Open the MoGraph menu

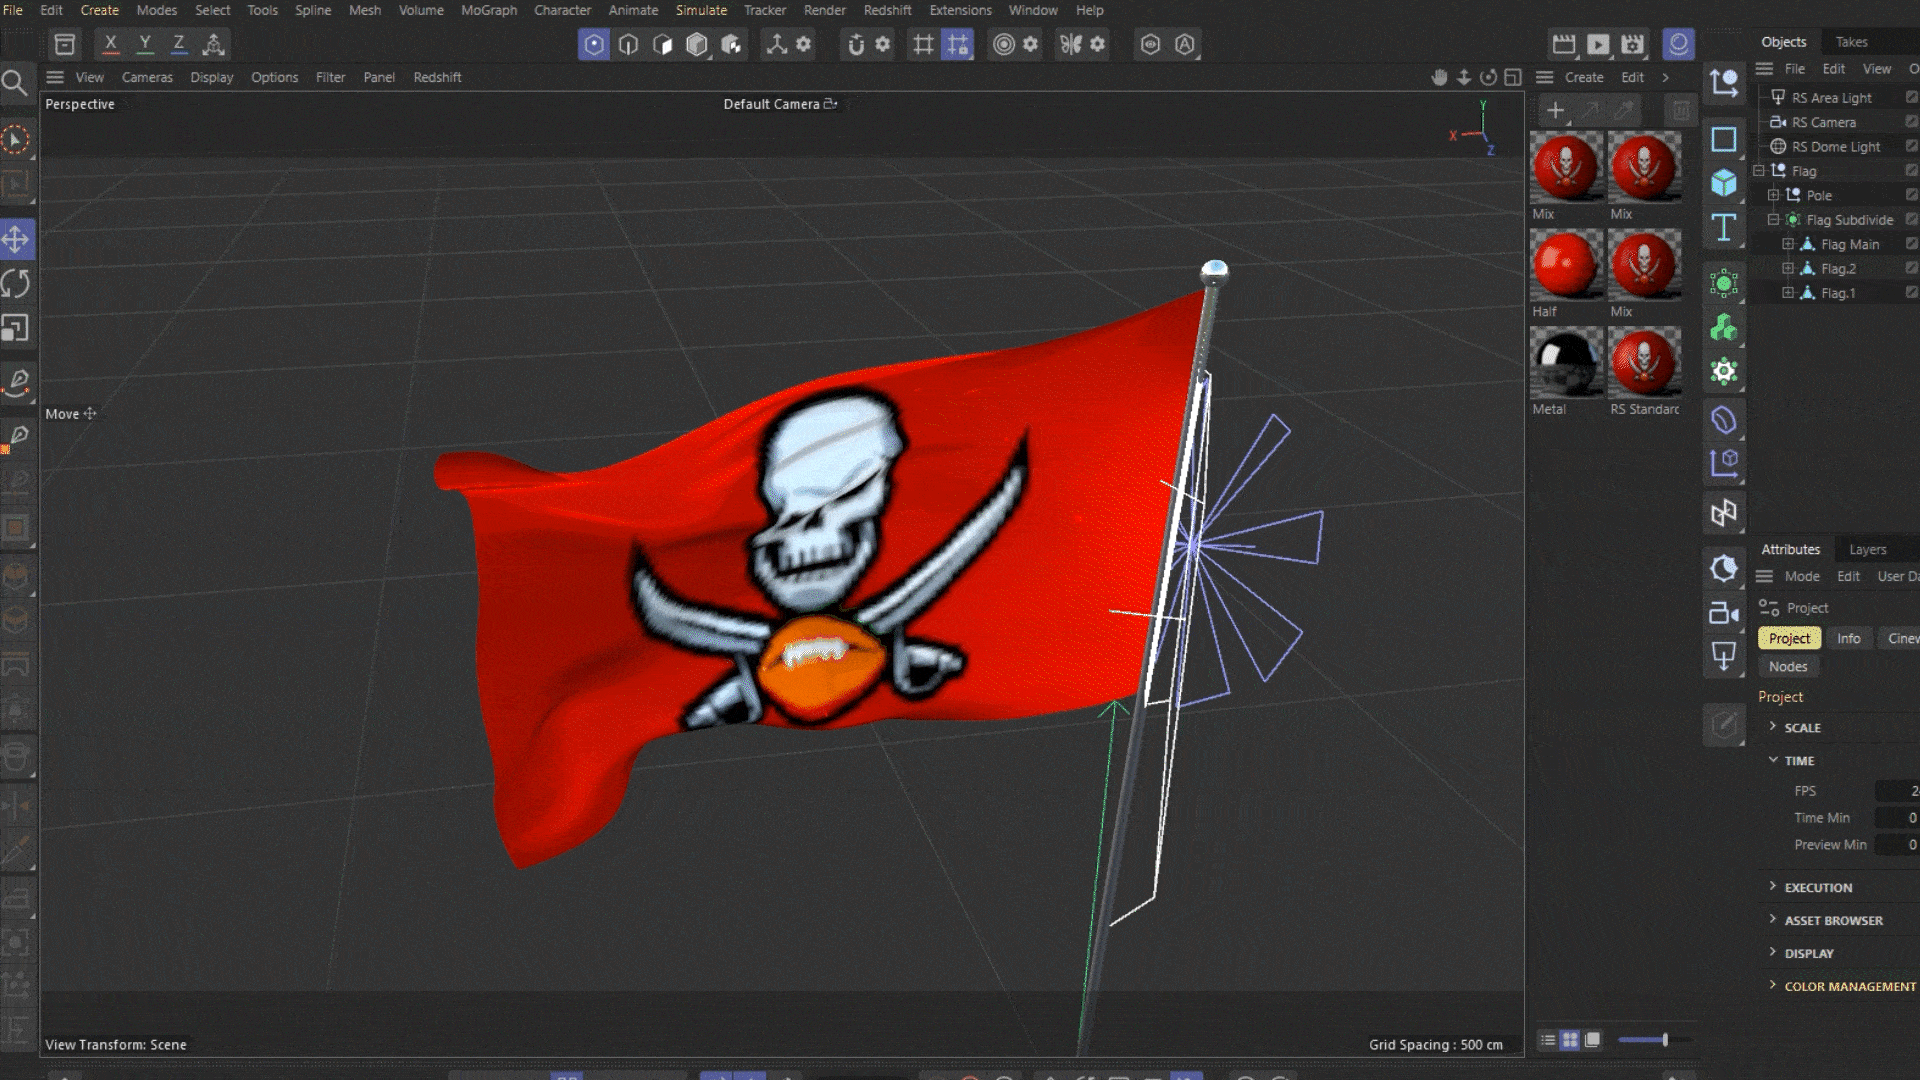489,10
